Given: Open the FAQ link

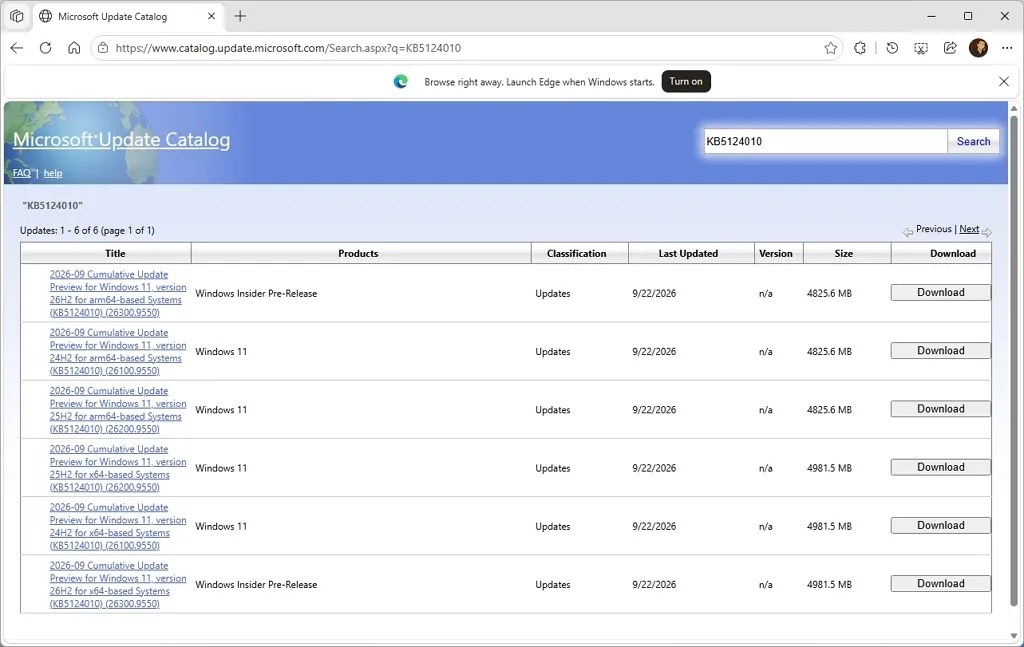Looking at the screenshot, I should [22, 173].
